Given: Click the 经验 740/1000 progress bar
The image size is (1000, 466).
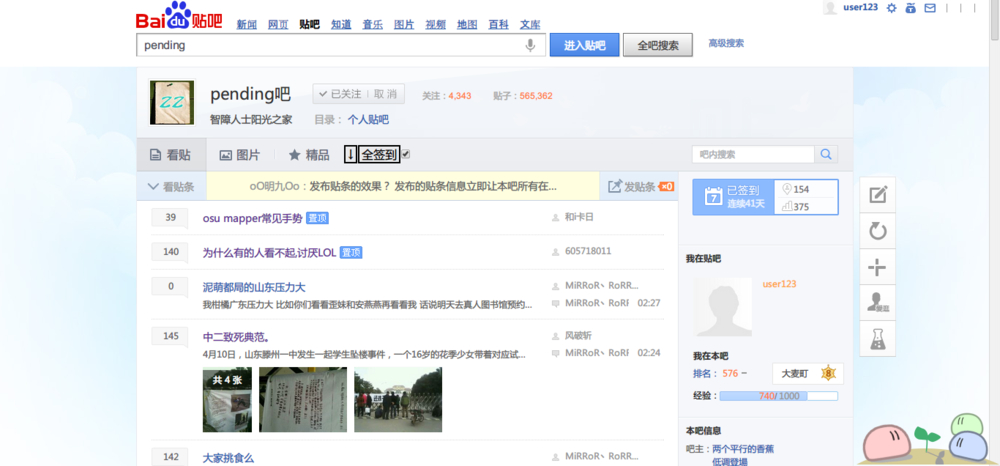Looking at the screenshot, I should click(x=779, y=396).
